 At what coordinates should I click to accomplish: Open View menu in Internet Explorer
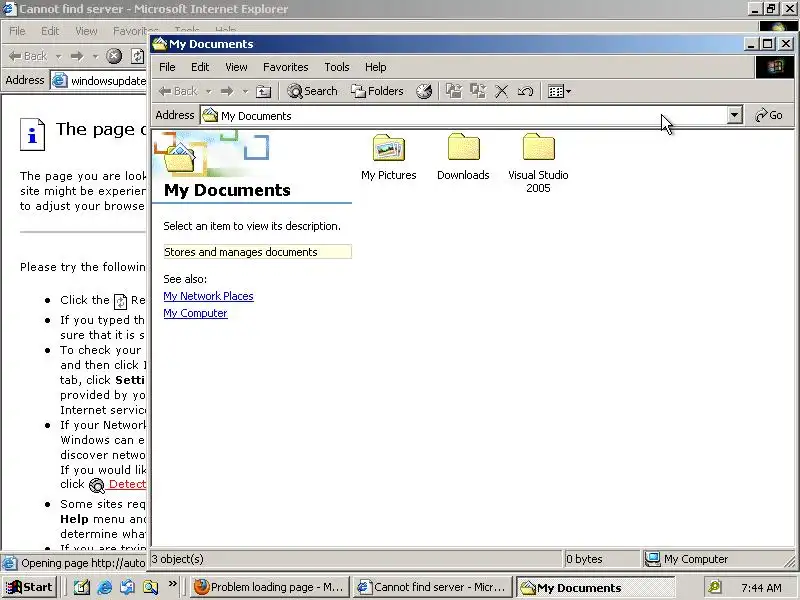click(x=86, y=31)
